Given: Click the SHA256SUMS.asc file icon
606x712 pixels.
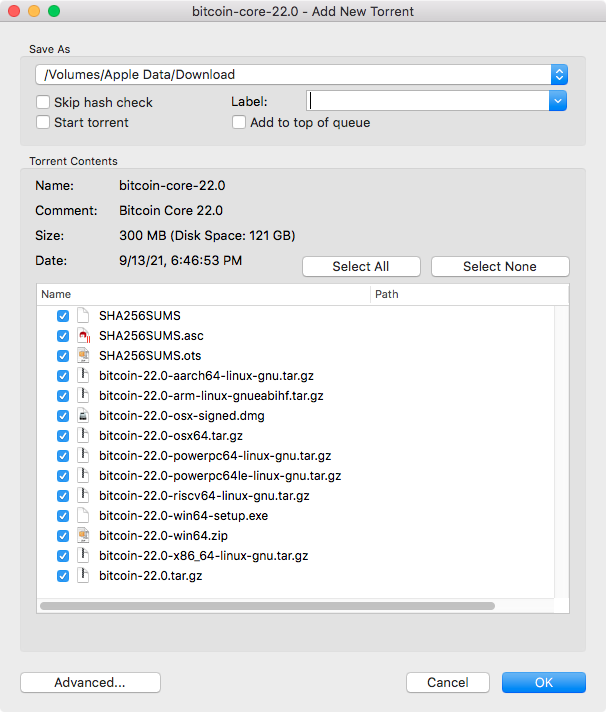Looking at the screenshot, I should click(83, 336).
